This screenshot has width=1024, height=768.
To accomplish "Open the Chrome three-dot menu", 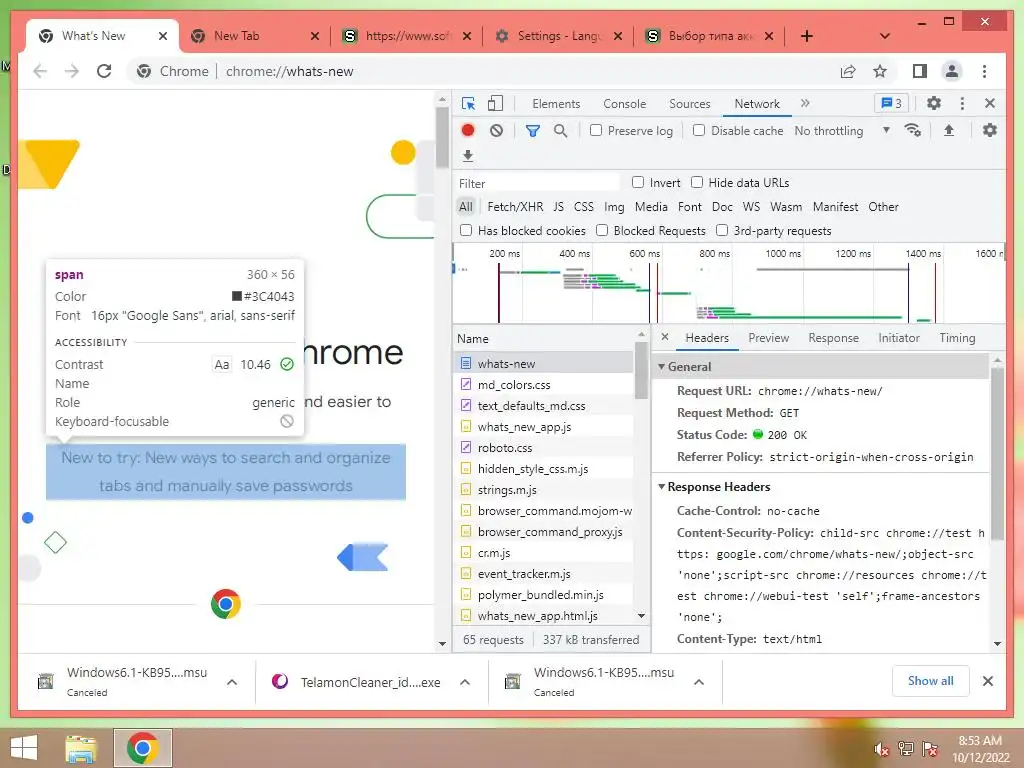I will point(984,71).
